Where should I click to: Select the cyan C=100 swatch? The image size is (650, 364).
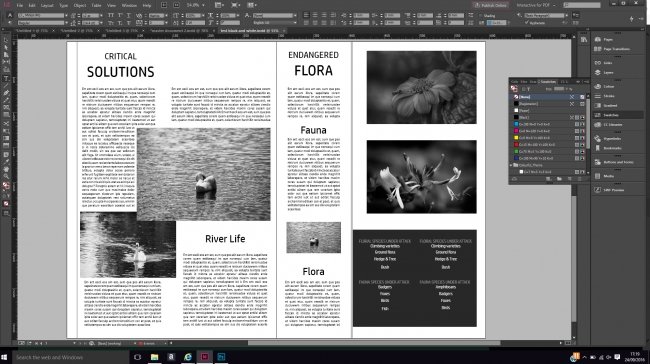(547, 124)
